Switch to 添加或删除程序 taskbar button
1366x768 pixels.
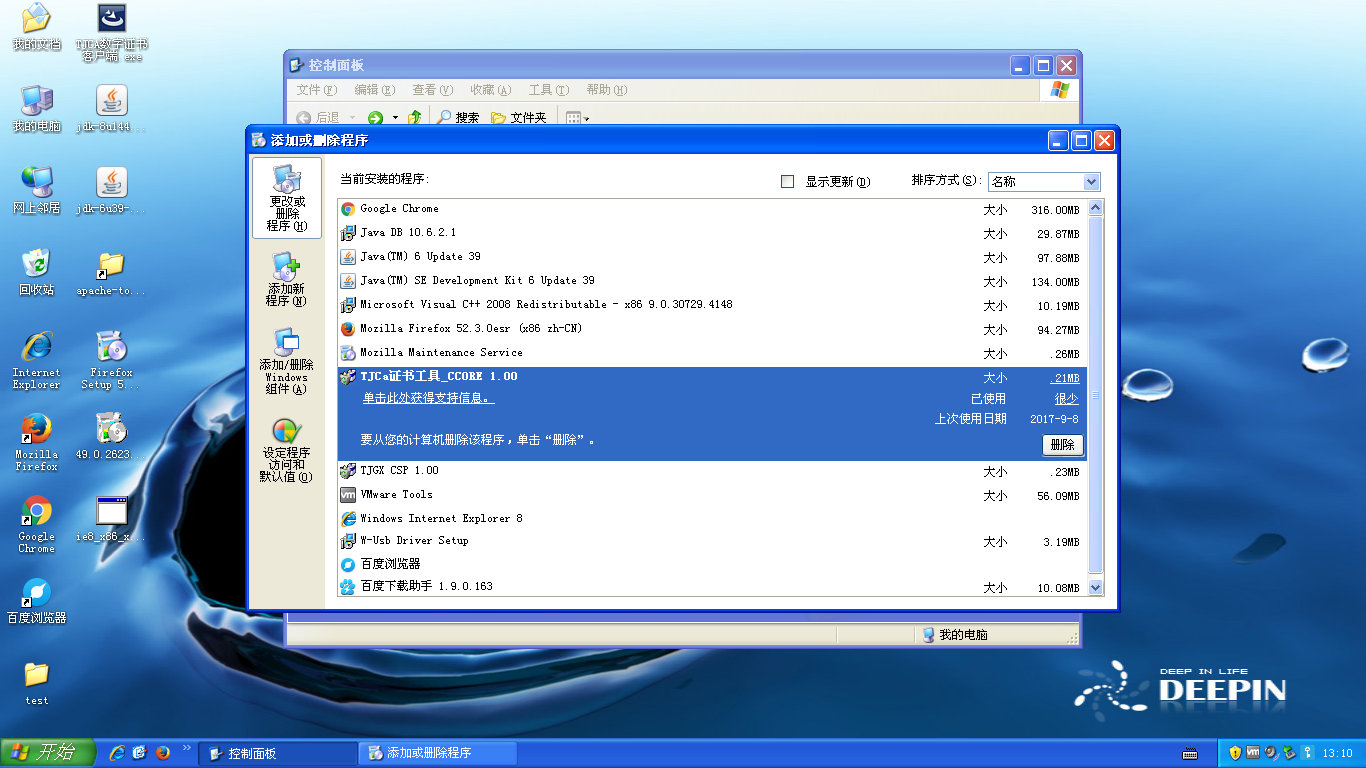pyautogui.click(x=438, y=753)
